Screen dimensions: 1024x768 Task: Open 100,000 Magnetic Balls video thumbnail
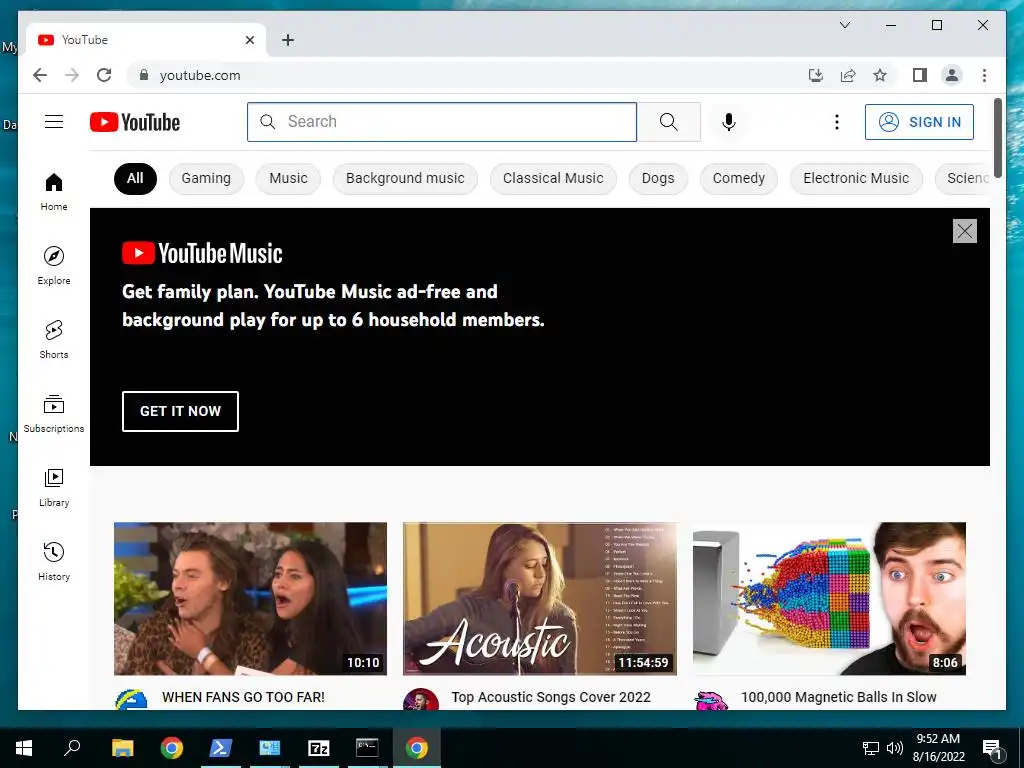(829, 598)
